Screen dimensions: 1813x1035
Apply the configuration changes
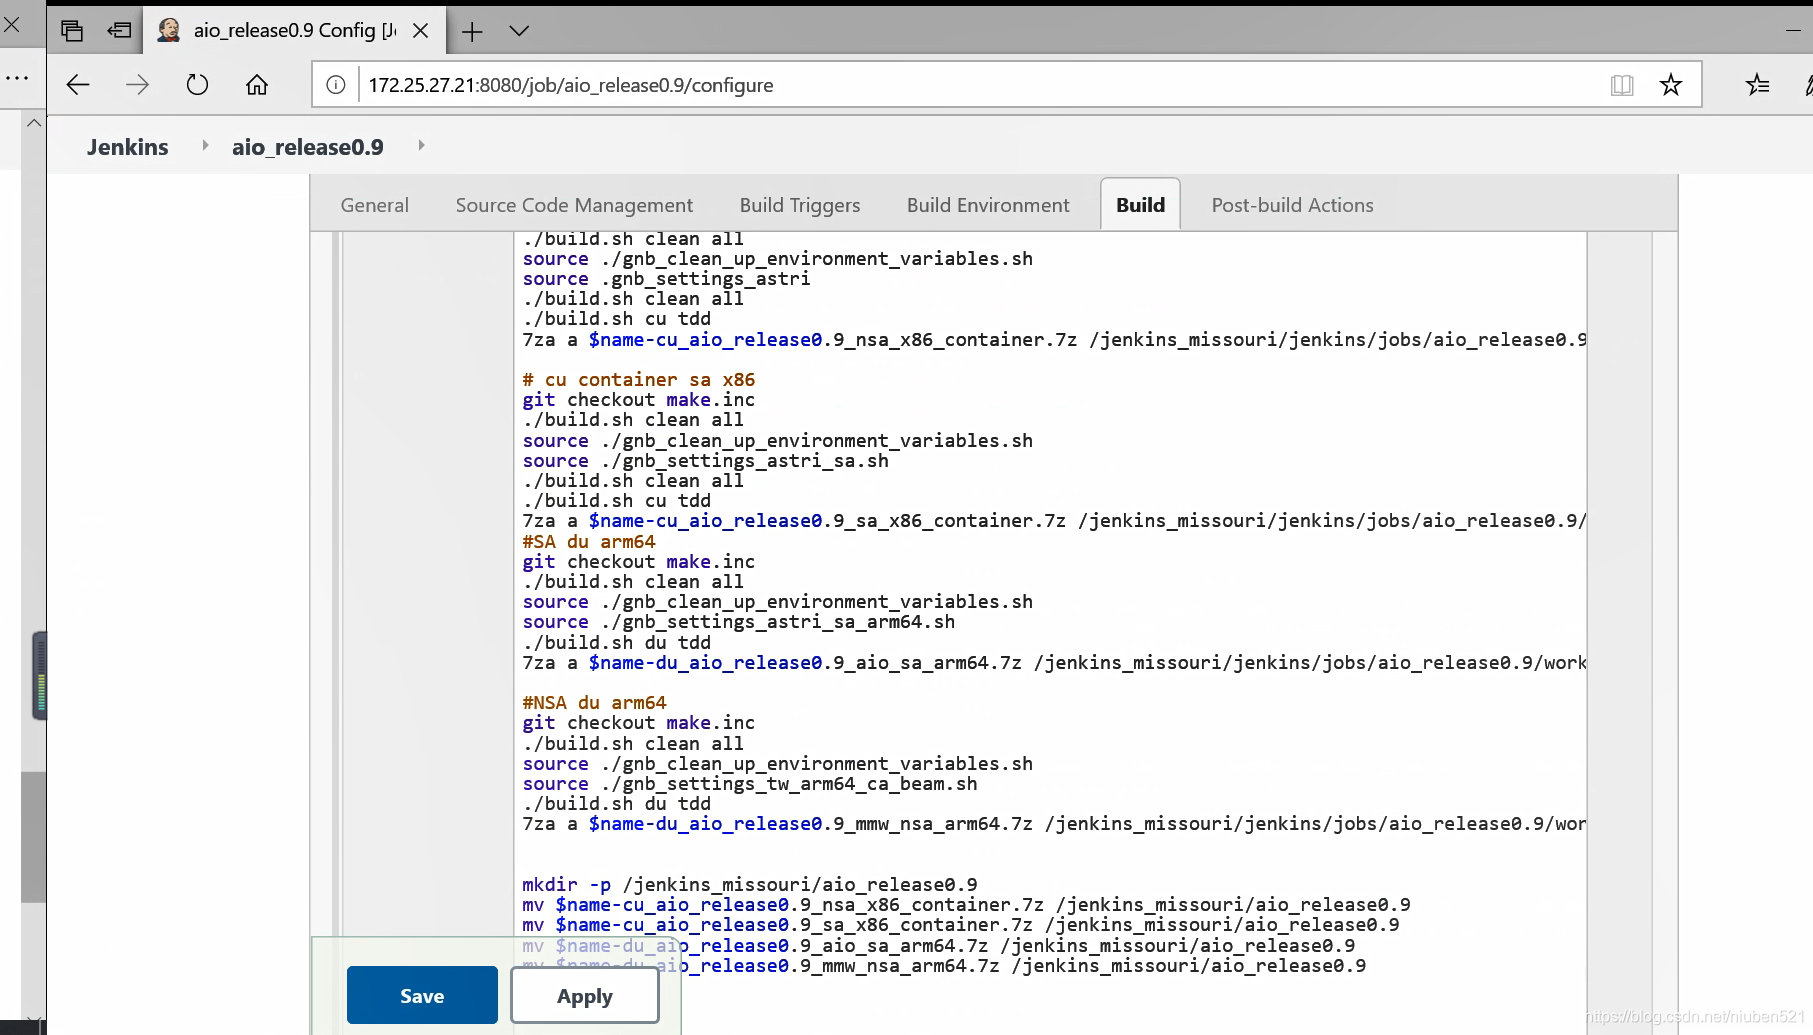tap(584, 995)
